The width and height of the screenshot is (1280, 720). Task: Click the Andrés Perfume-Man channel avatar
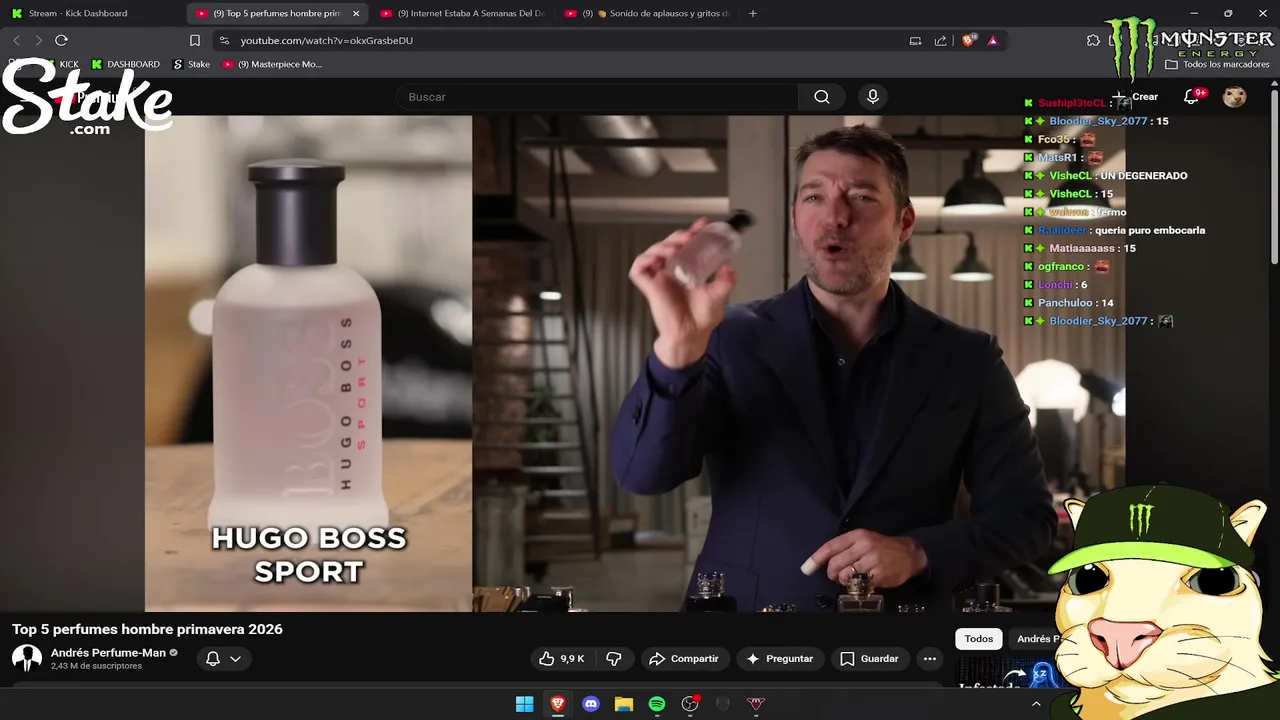pyautogui.click(x=27, y=658)
